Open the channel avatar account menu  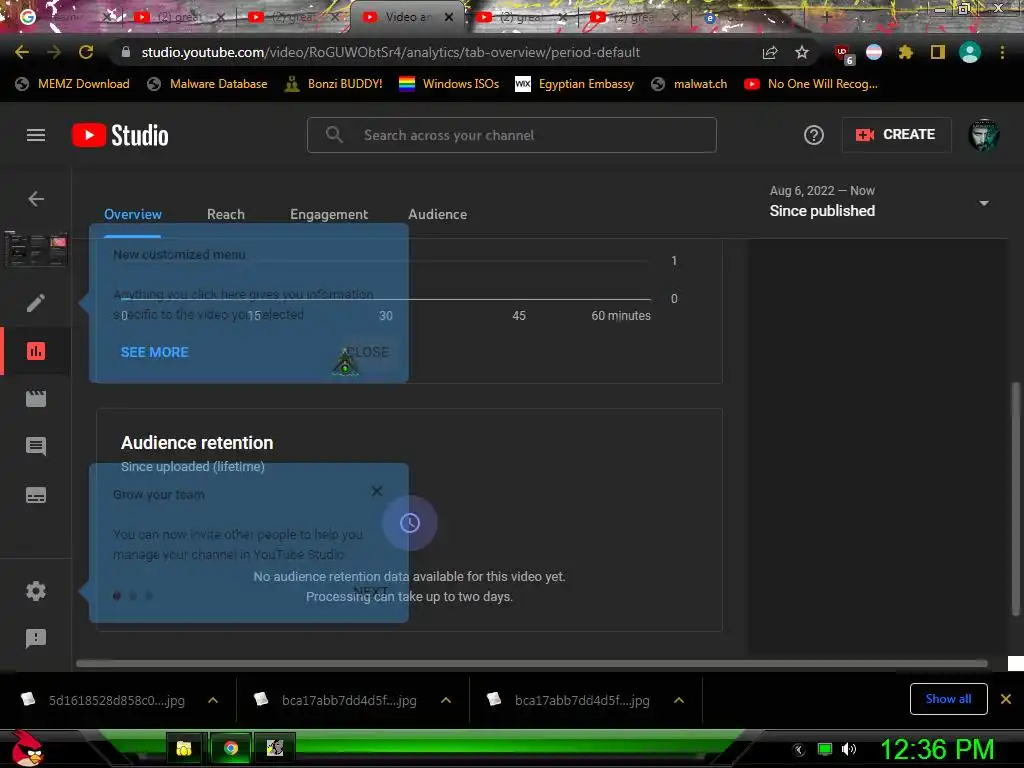point(984,135)
